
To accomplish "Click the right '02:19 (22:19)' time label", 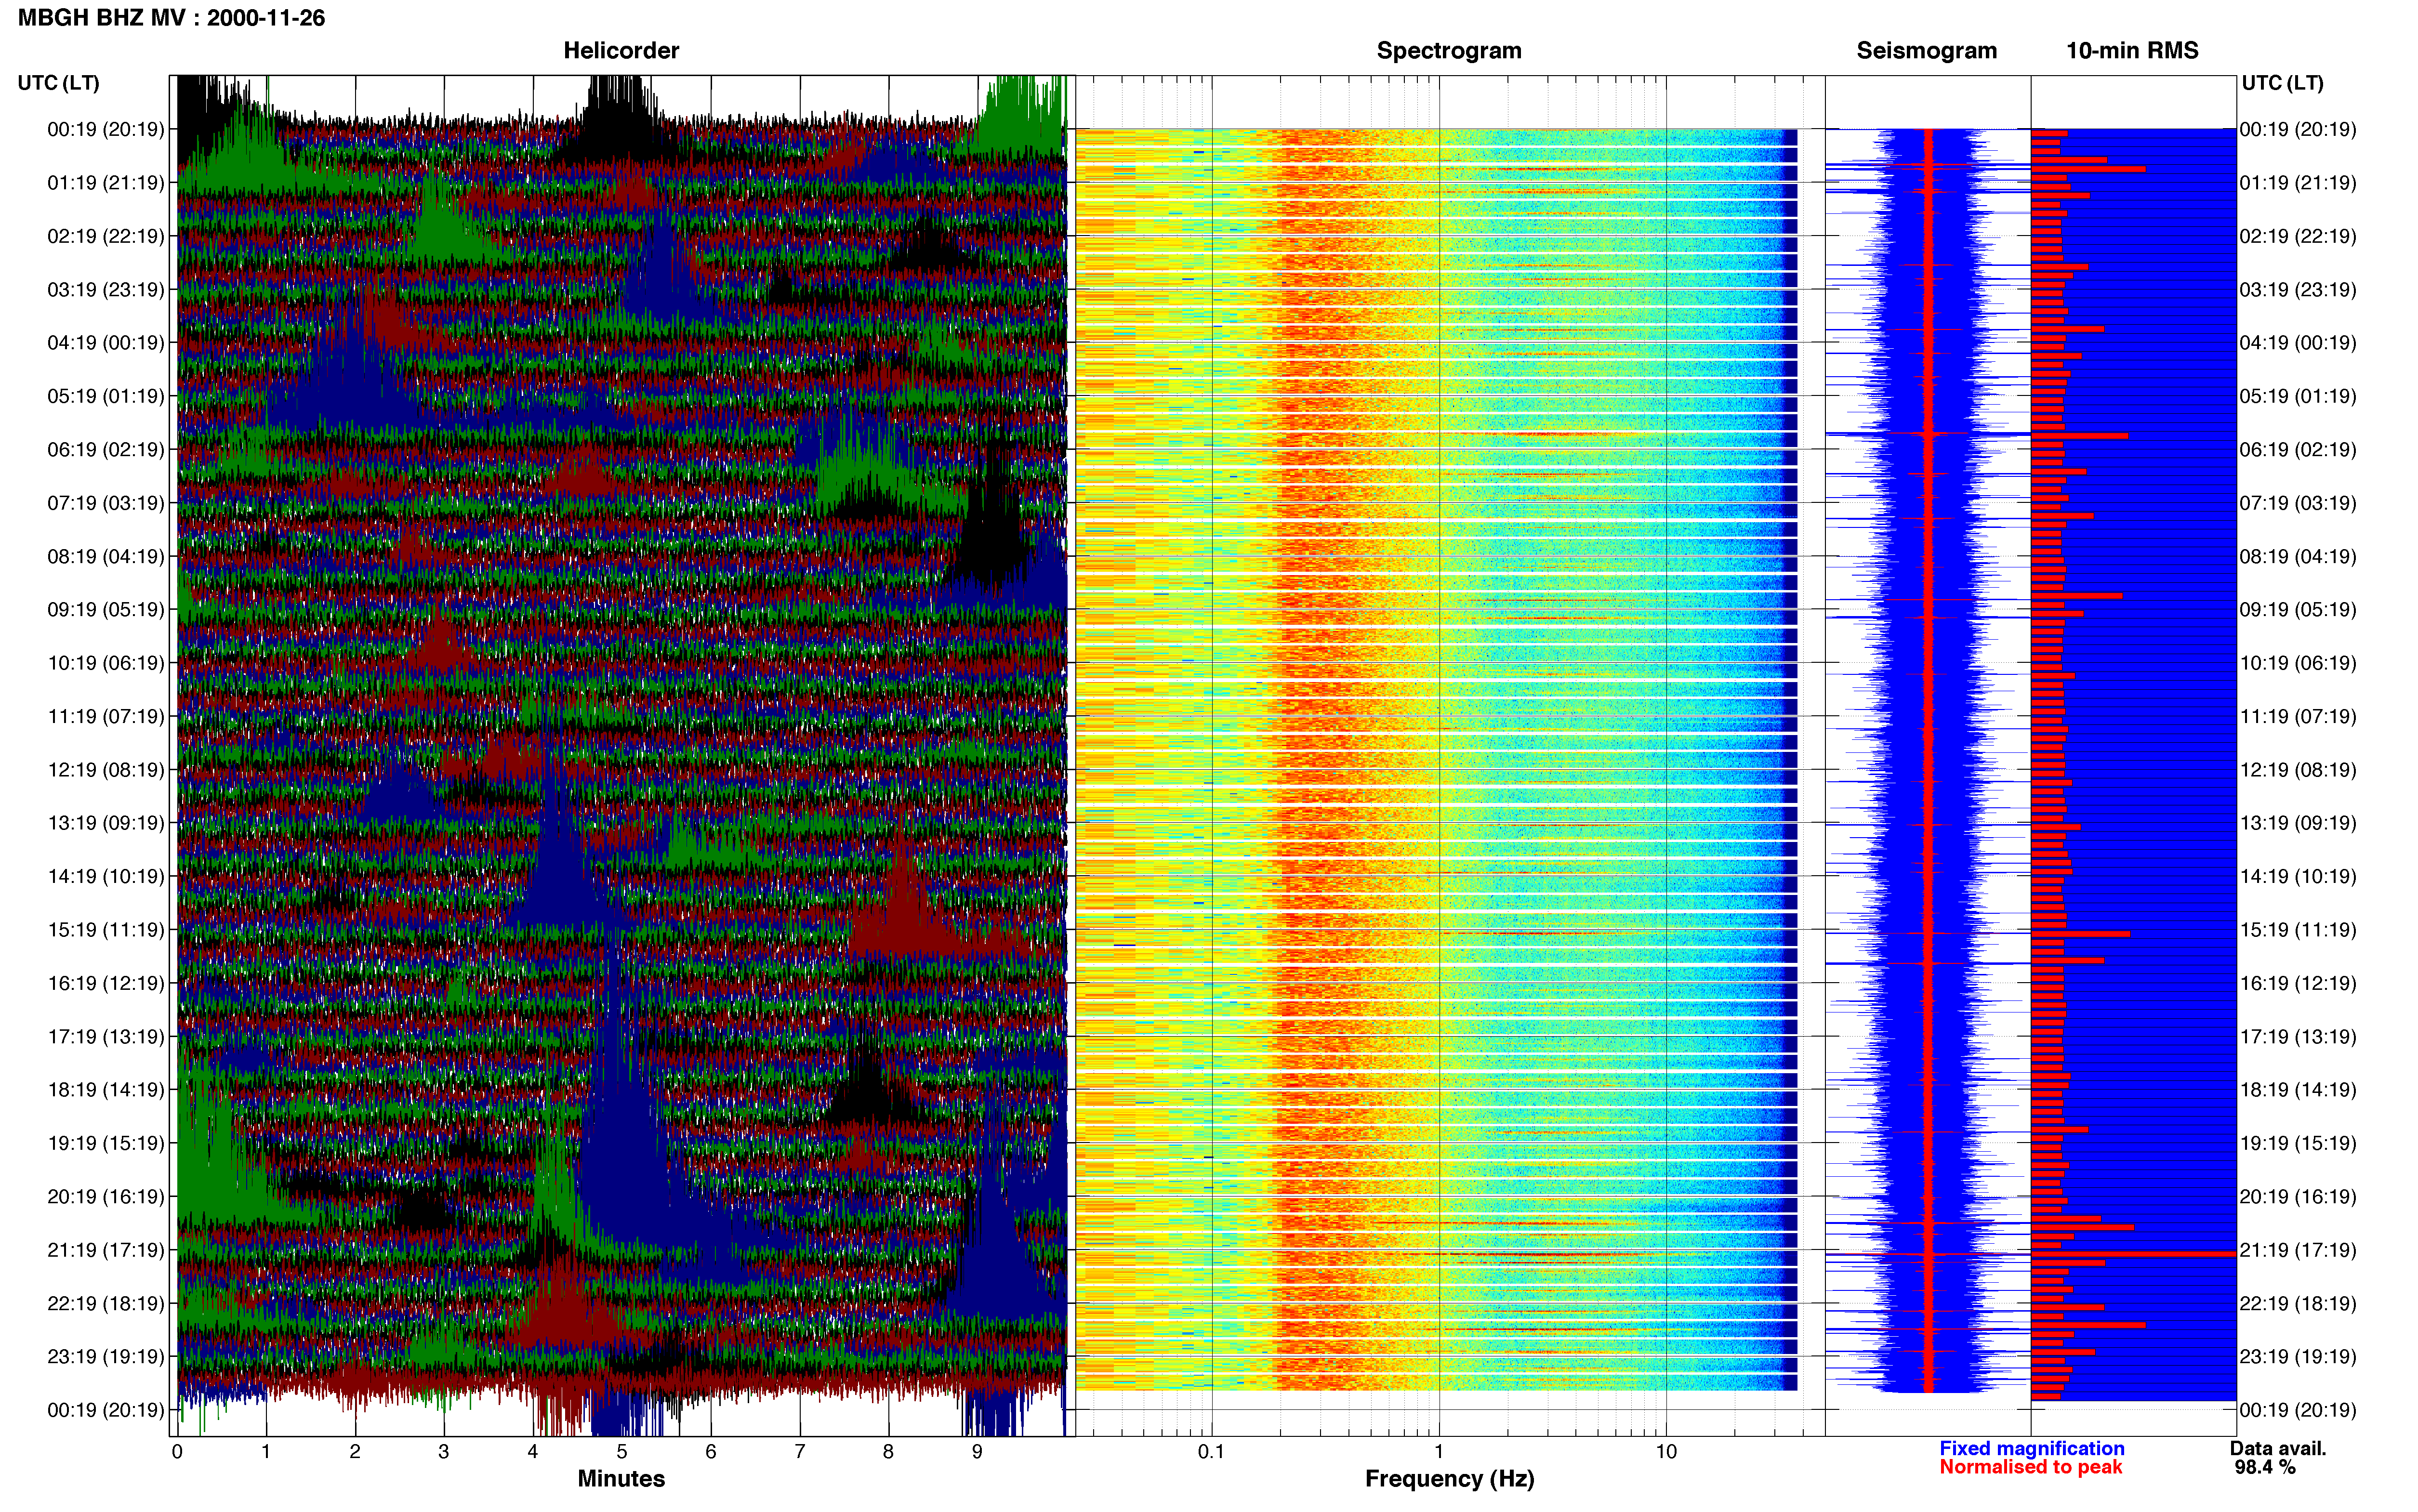I will tap(2298, 237).
